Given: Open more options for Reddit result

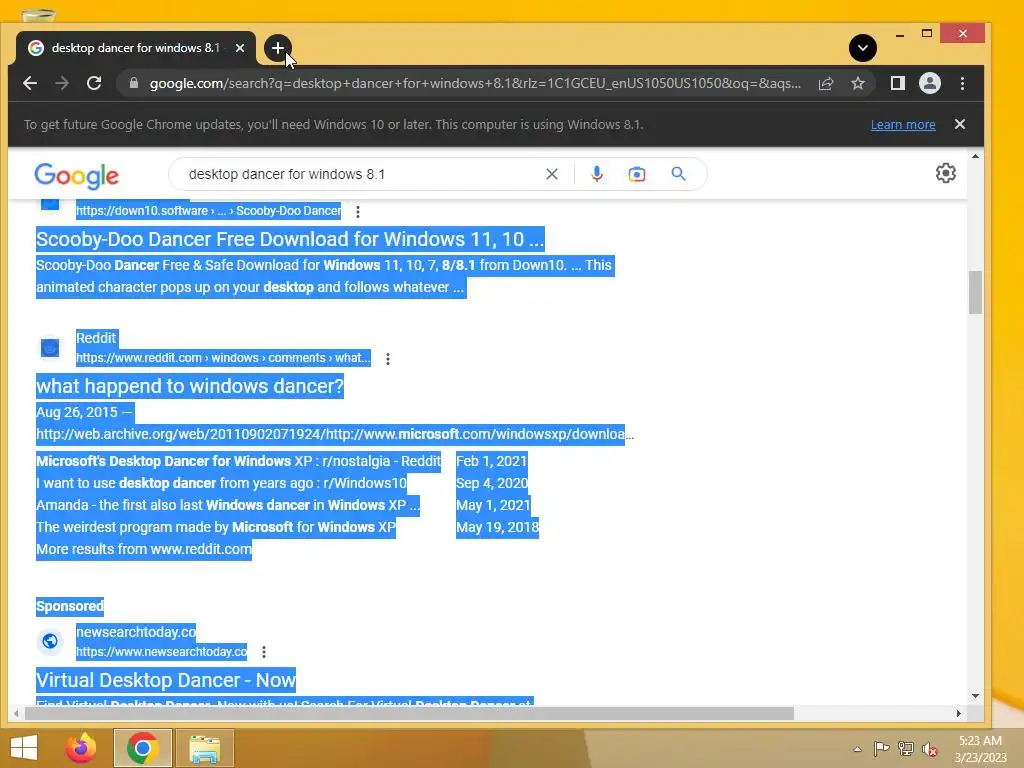Looking at the screenshot, I should click(x=387, y=359).
